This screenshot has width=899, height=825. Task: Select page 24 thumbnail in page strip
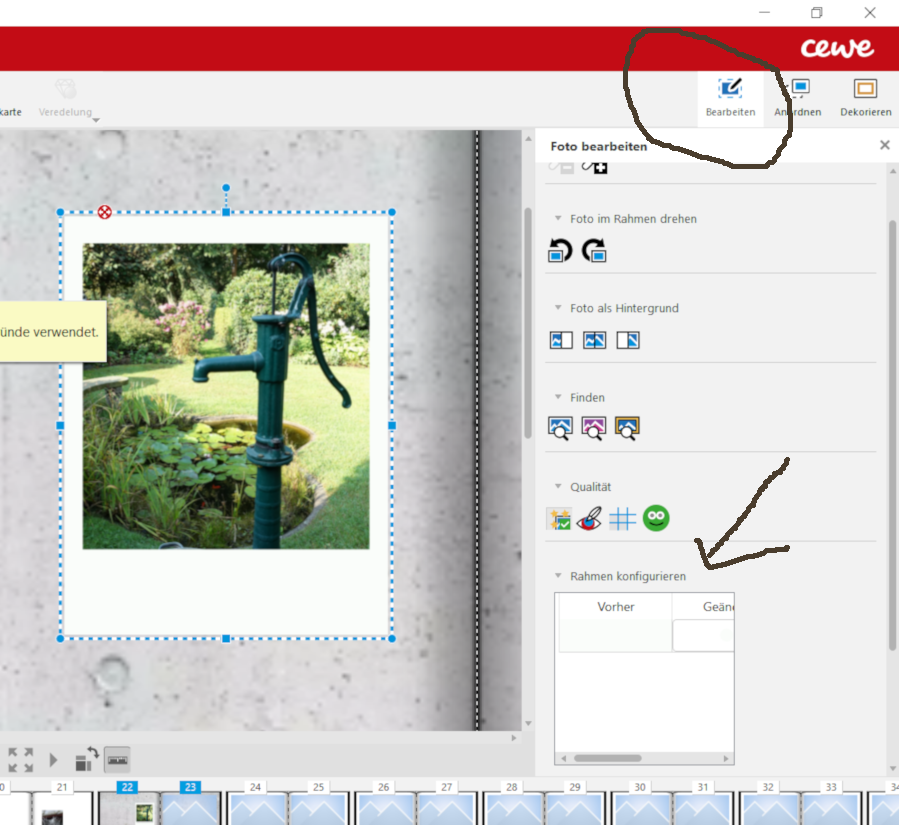[x=256, y=807]
